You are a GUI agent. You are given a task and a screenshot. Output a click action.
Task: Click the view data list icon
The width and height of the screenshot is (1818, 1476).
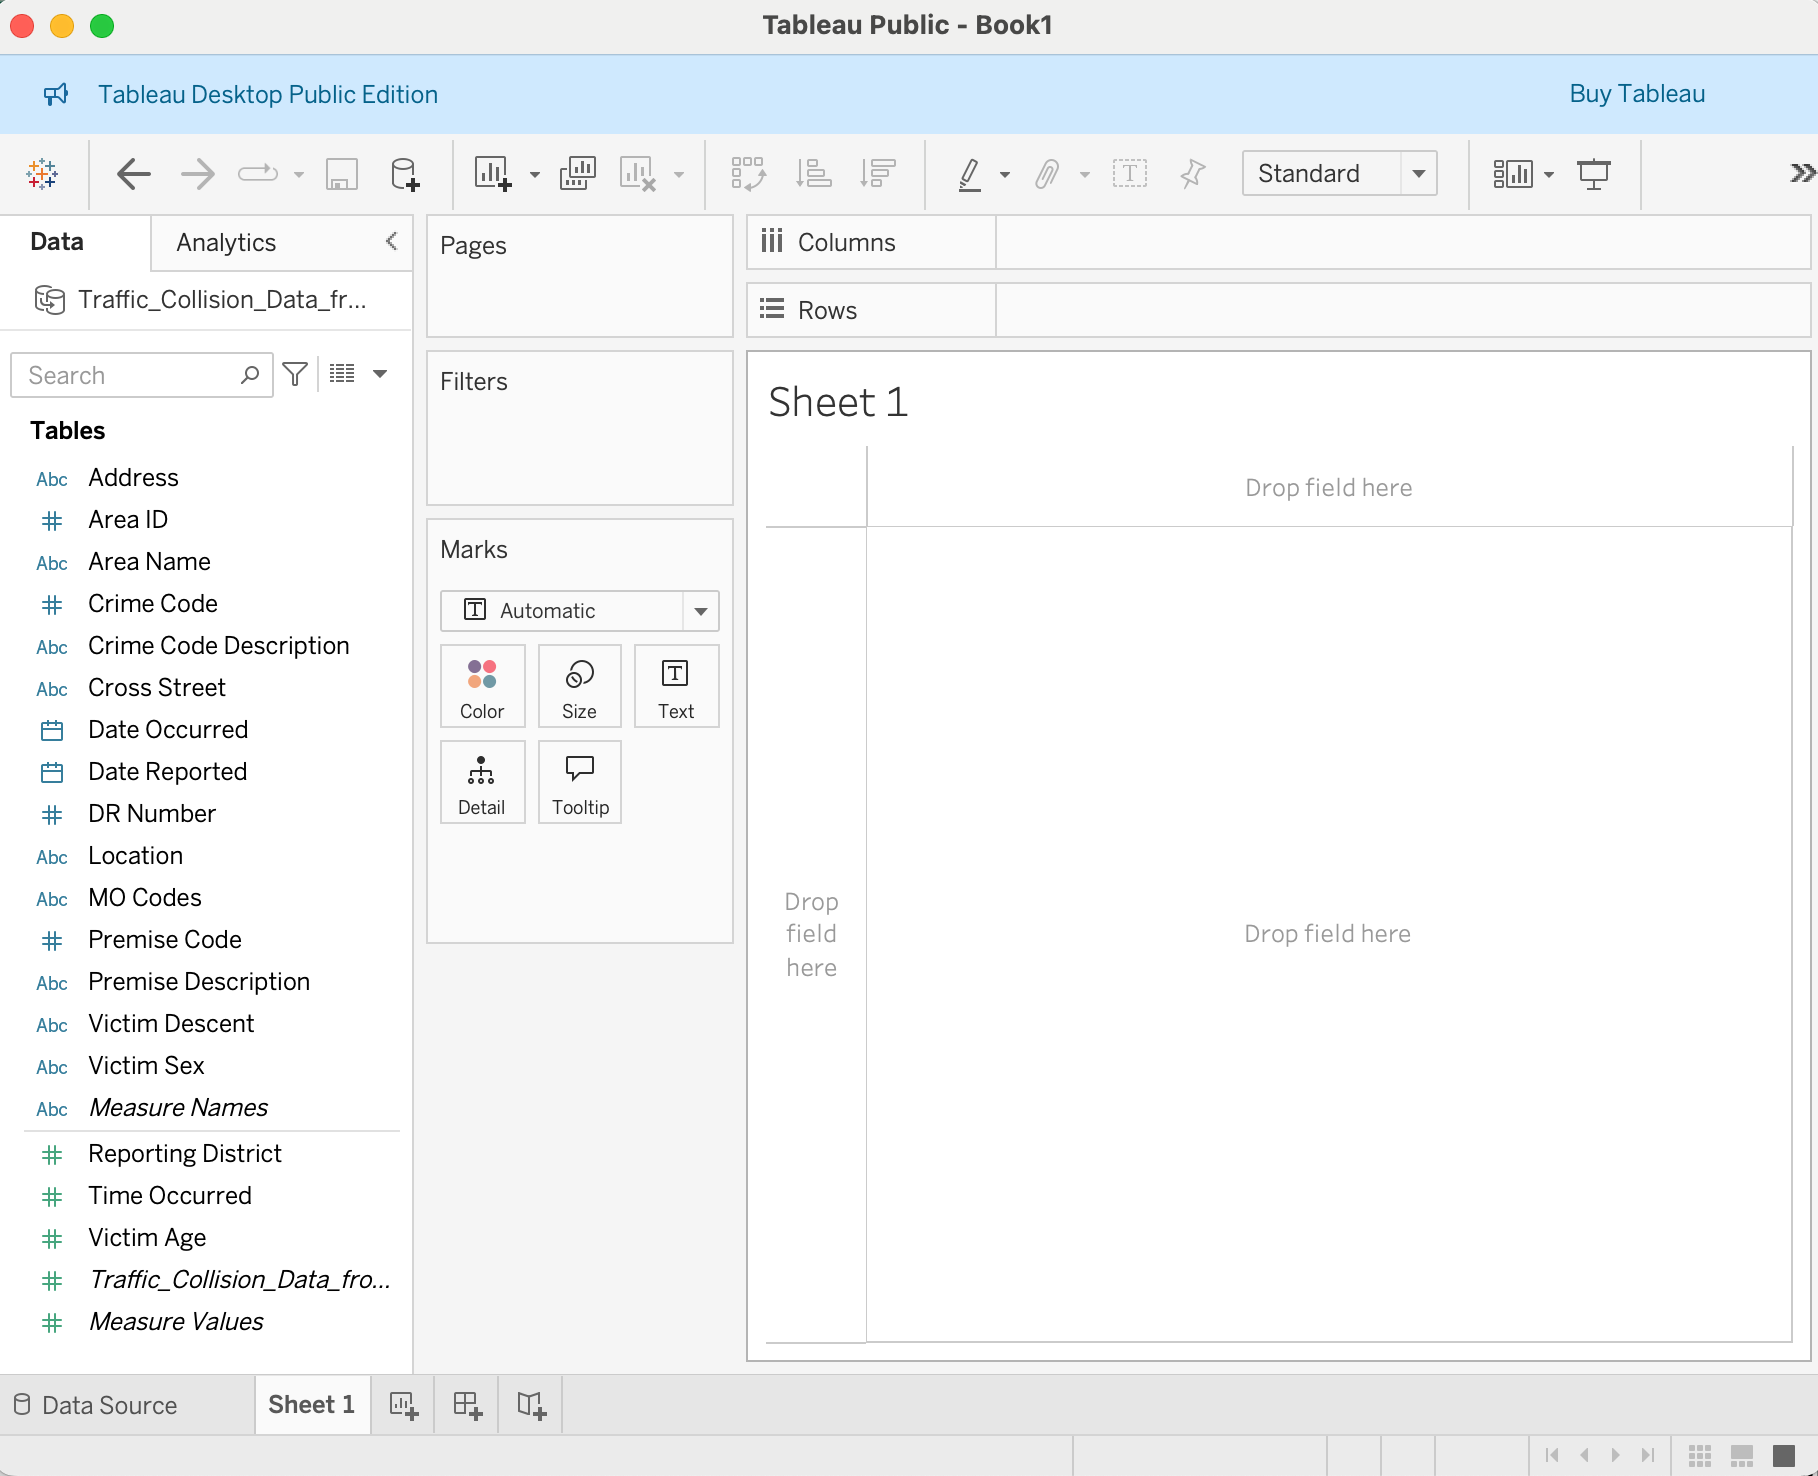coord(342,374)
